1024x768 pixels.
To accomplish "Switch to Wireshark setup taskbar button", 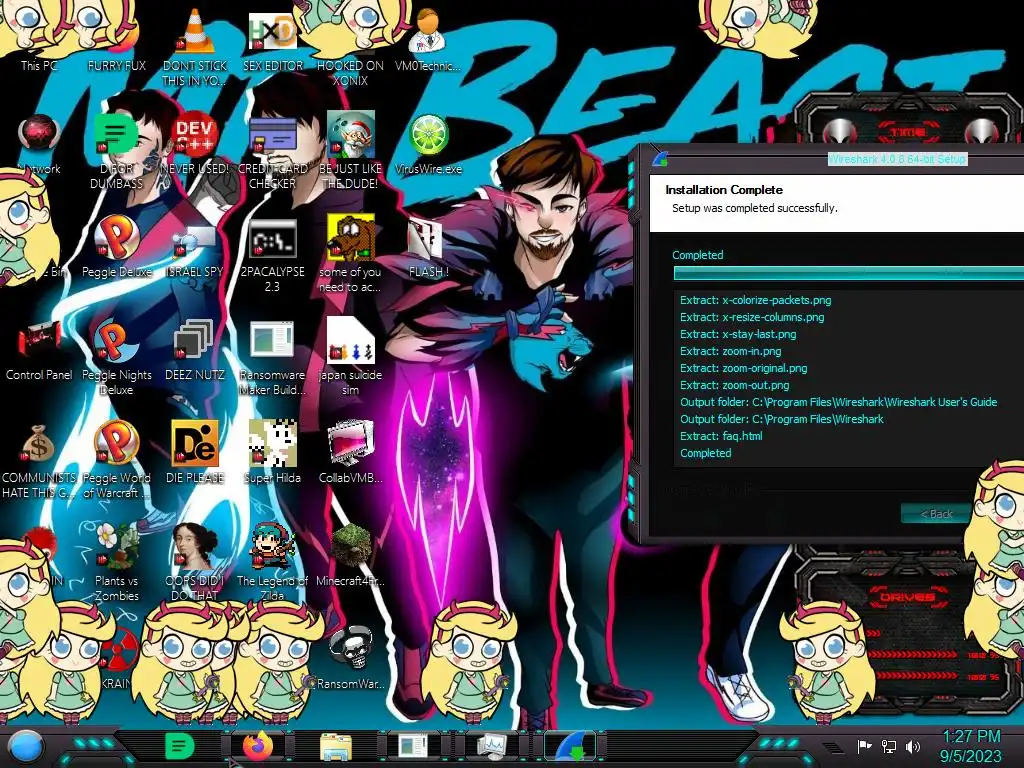I will [x=571, y=746].
